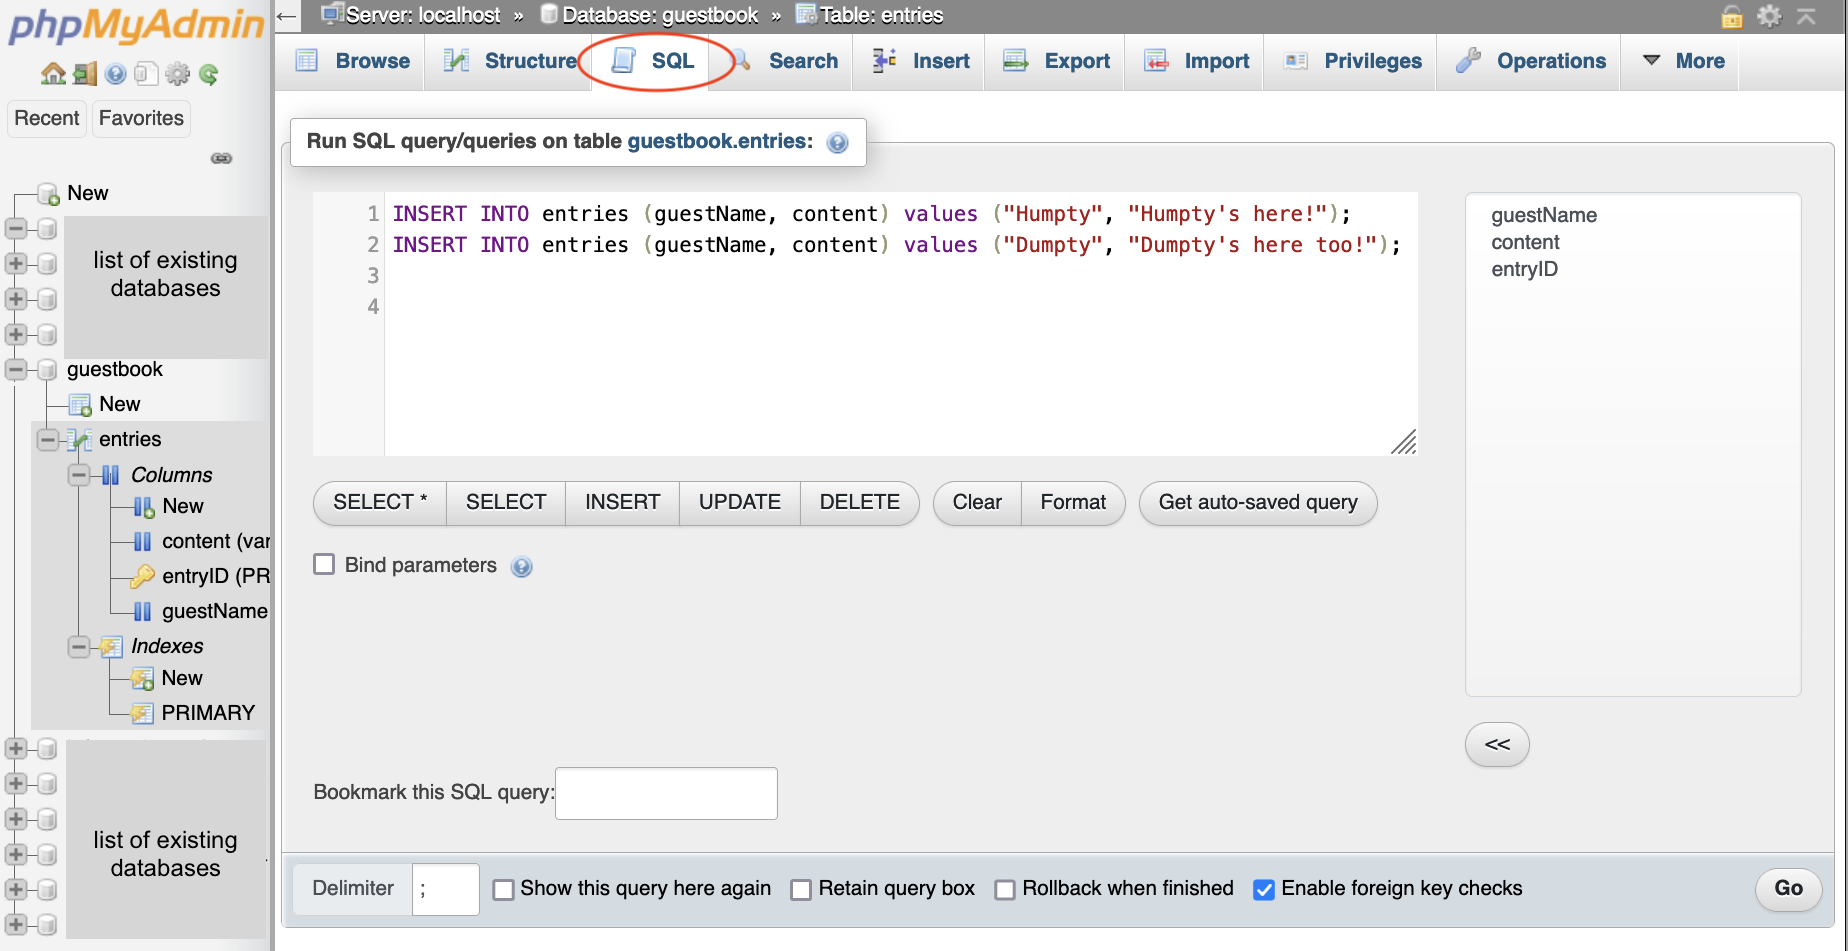Image resolution: width=1848 pixels, height=951 pixels.
Task: Reload navigation panel with green arrow icon
Action: click(x=208, y=73)
